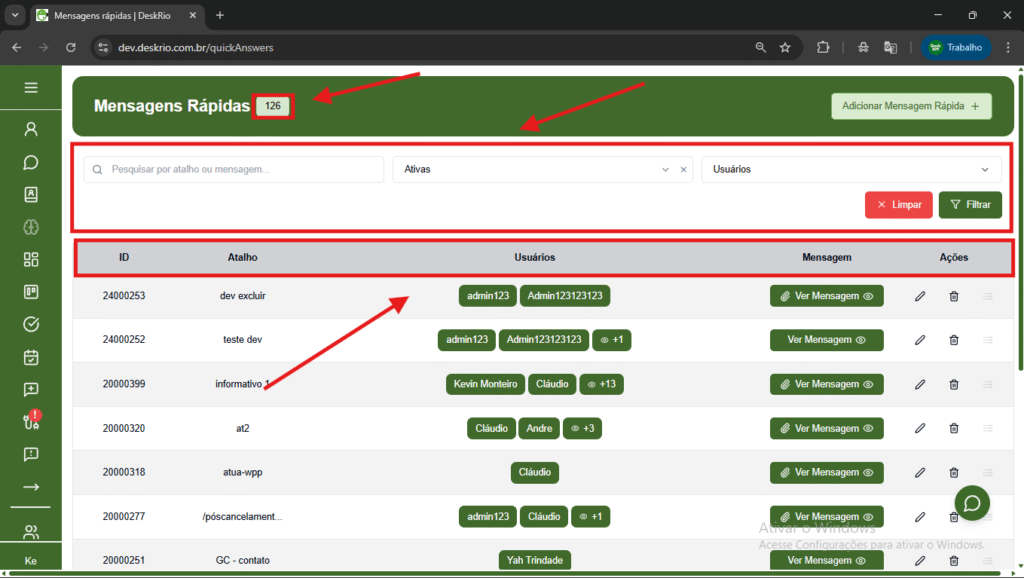Delete the 'teste dev' row via trash icon
Image resolution: width=1024 pixels, height=578 pixels.
pyautogui.click(x=954, y=340)
